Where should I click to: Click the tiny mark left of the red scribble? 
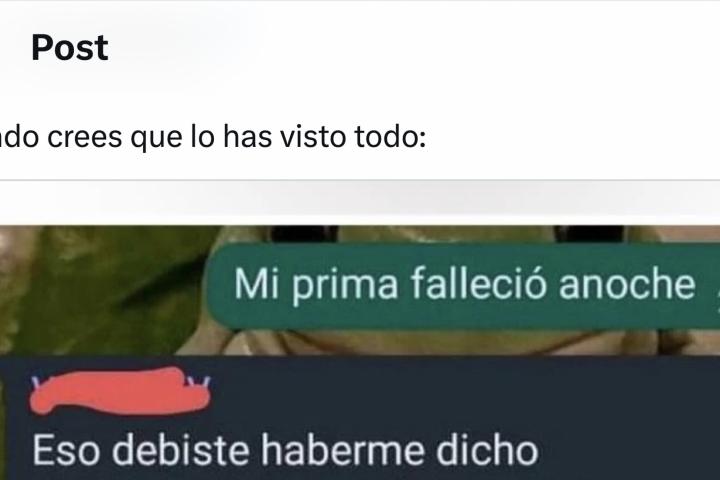pyautogui.click(x=35, y=382)
